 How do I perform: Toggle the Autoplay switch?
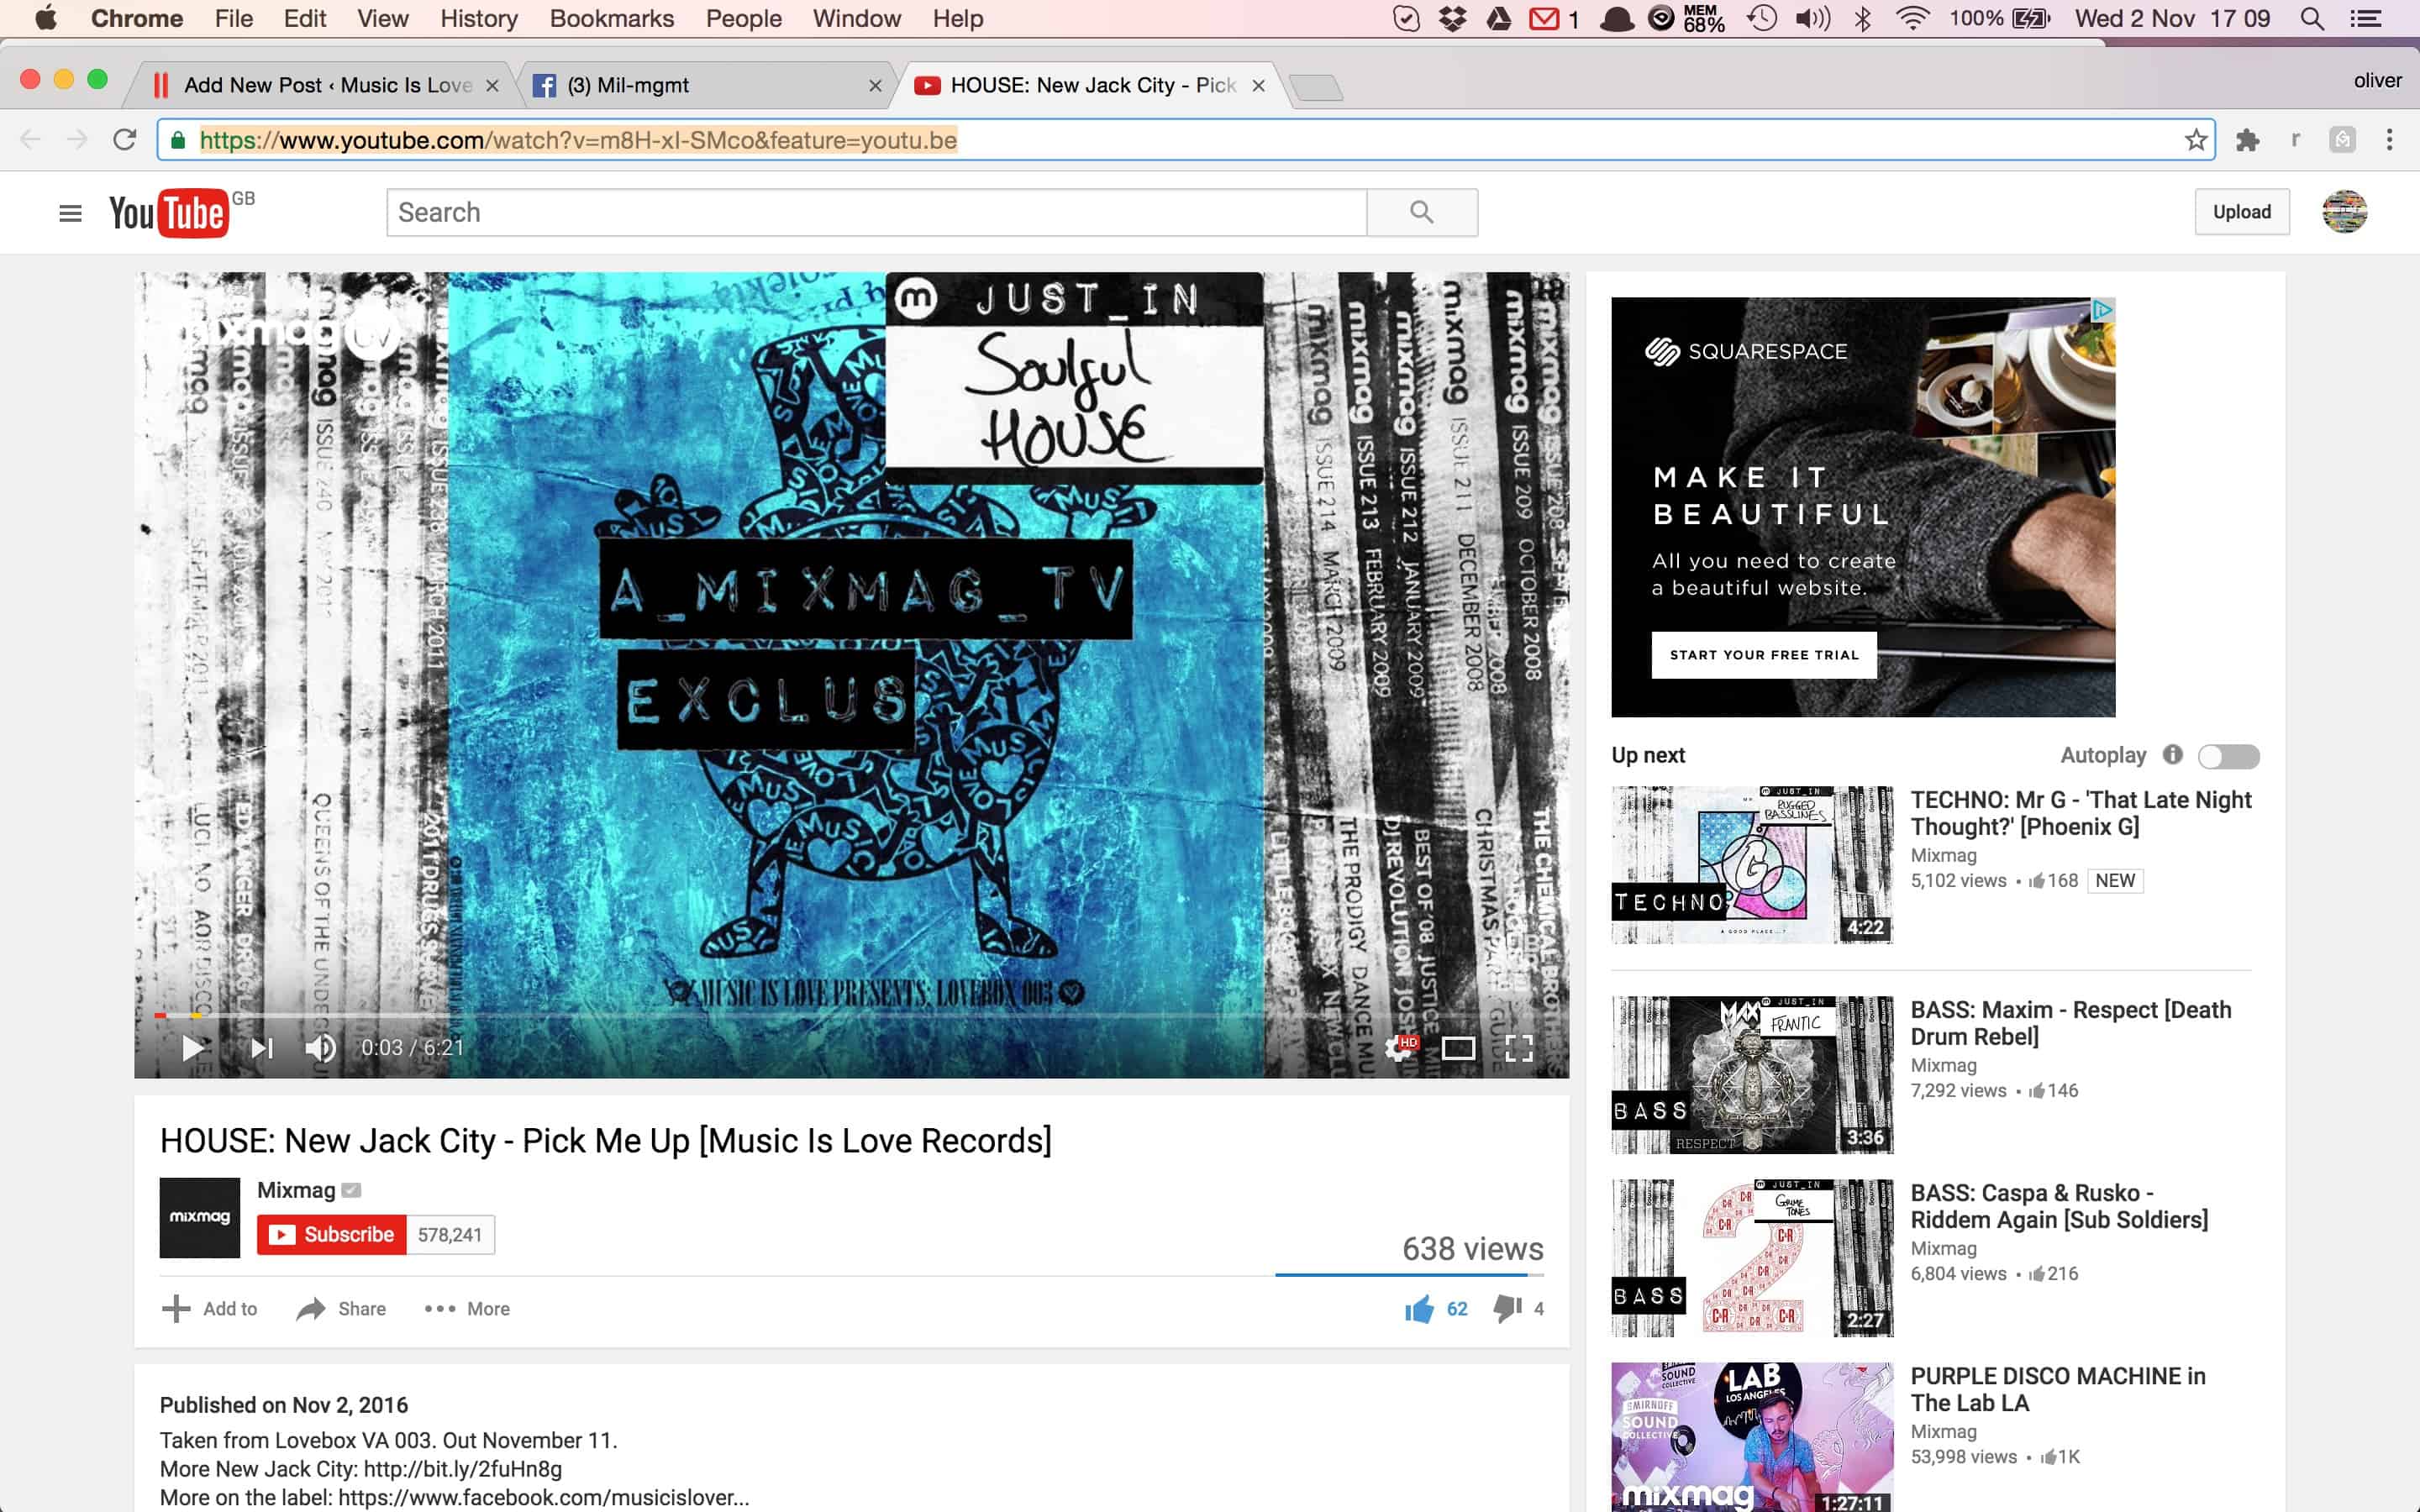(2228, 756)
